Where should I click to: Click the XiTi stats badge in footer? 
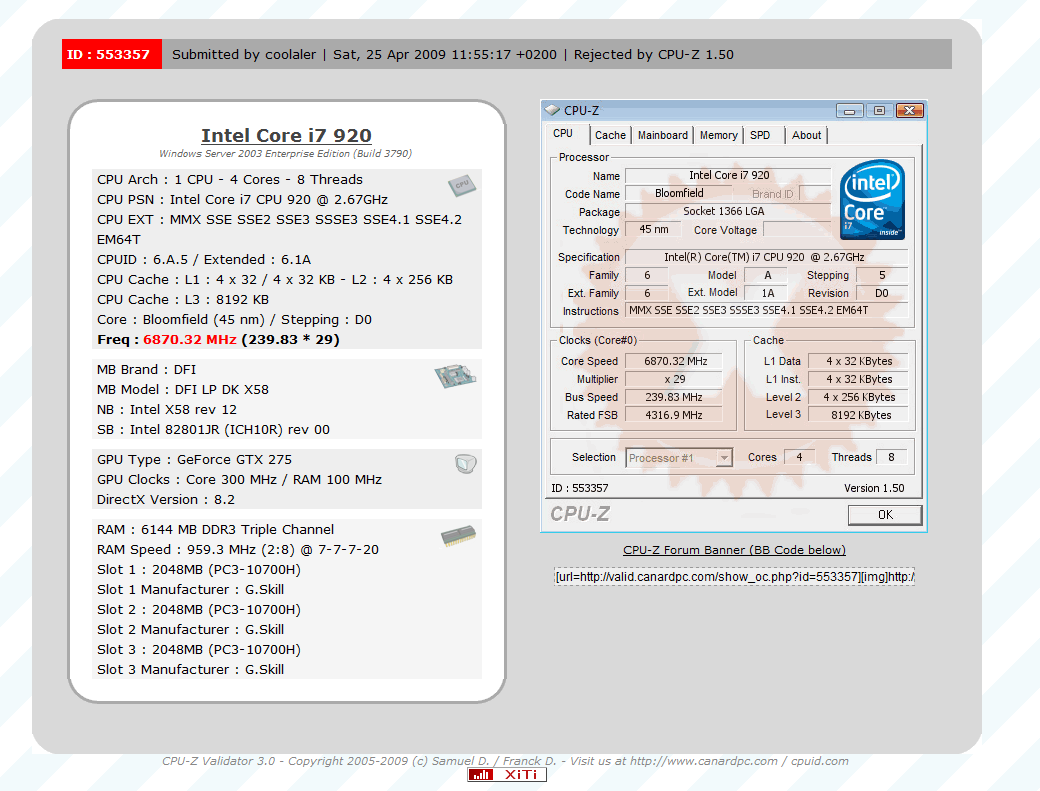(x=507, y=775)
